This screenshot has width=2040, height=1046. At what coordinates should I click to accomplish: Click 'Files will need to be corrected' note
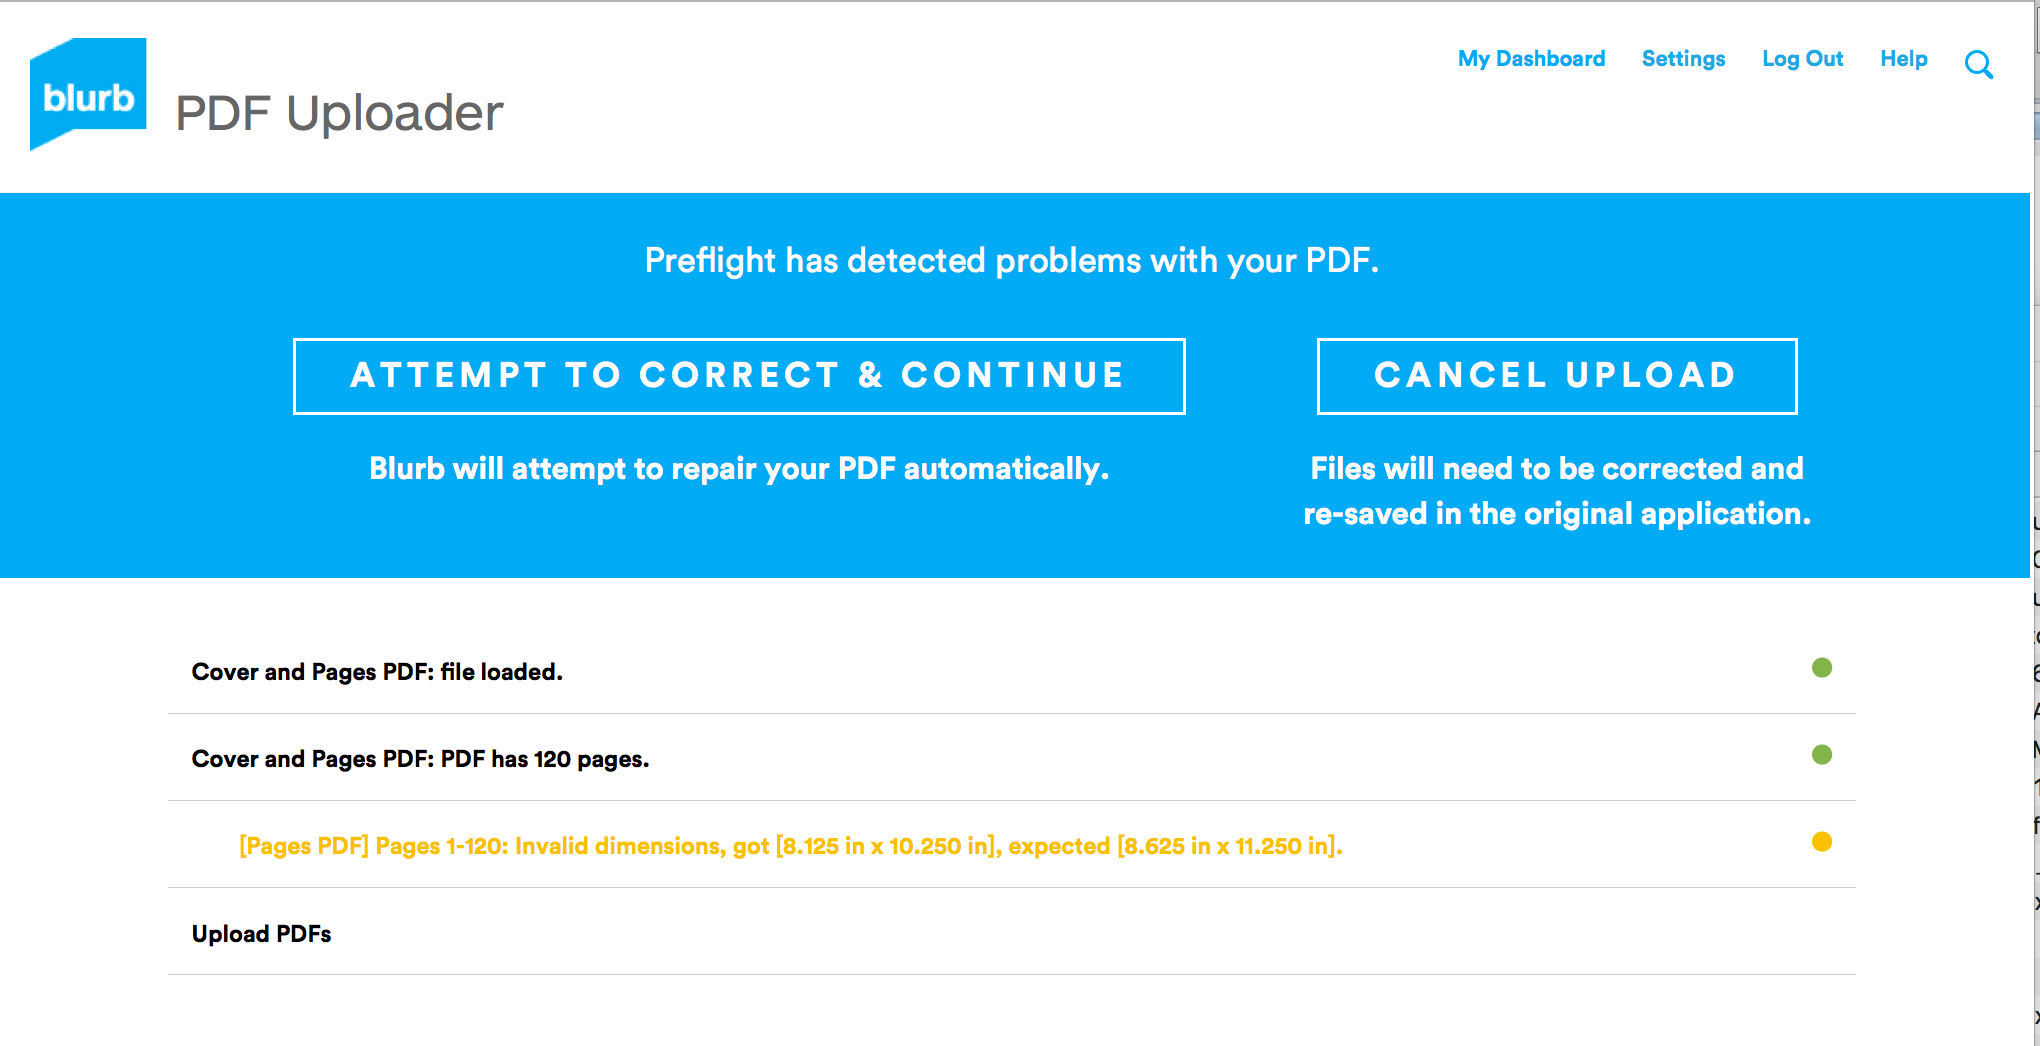tap(1556, 491)
